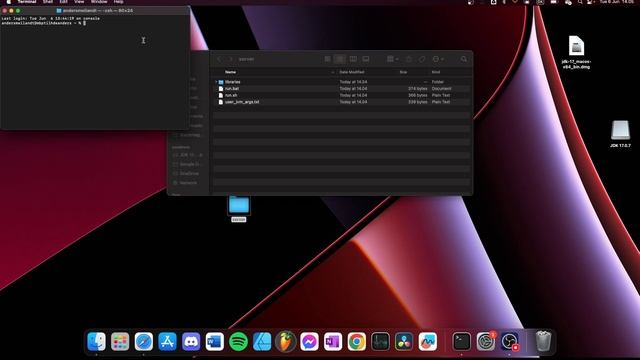Sort by the Date Modified column header
Image resolution: width=640 pixels, height=360 pixels.
click(351, 72)
